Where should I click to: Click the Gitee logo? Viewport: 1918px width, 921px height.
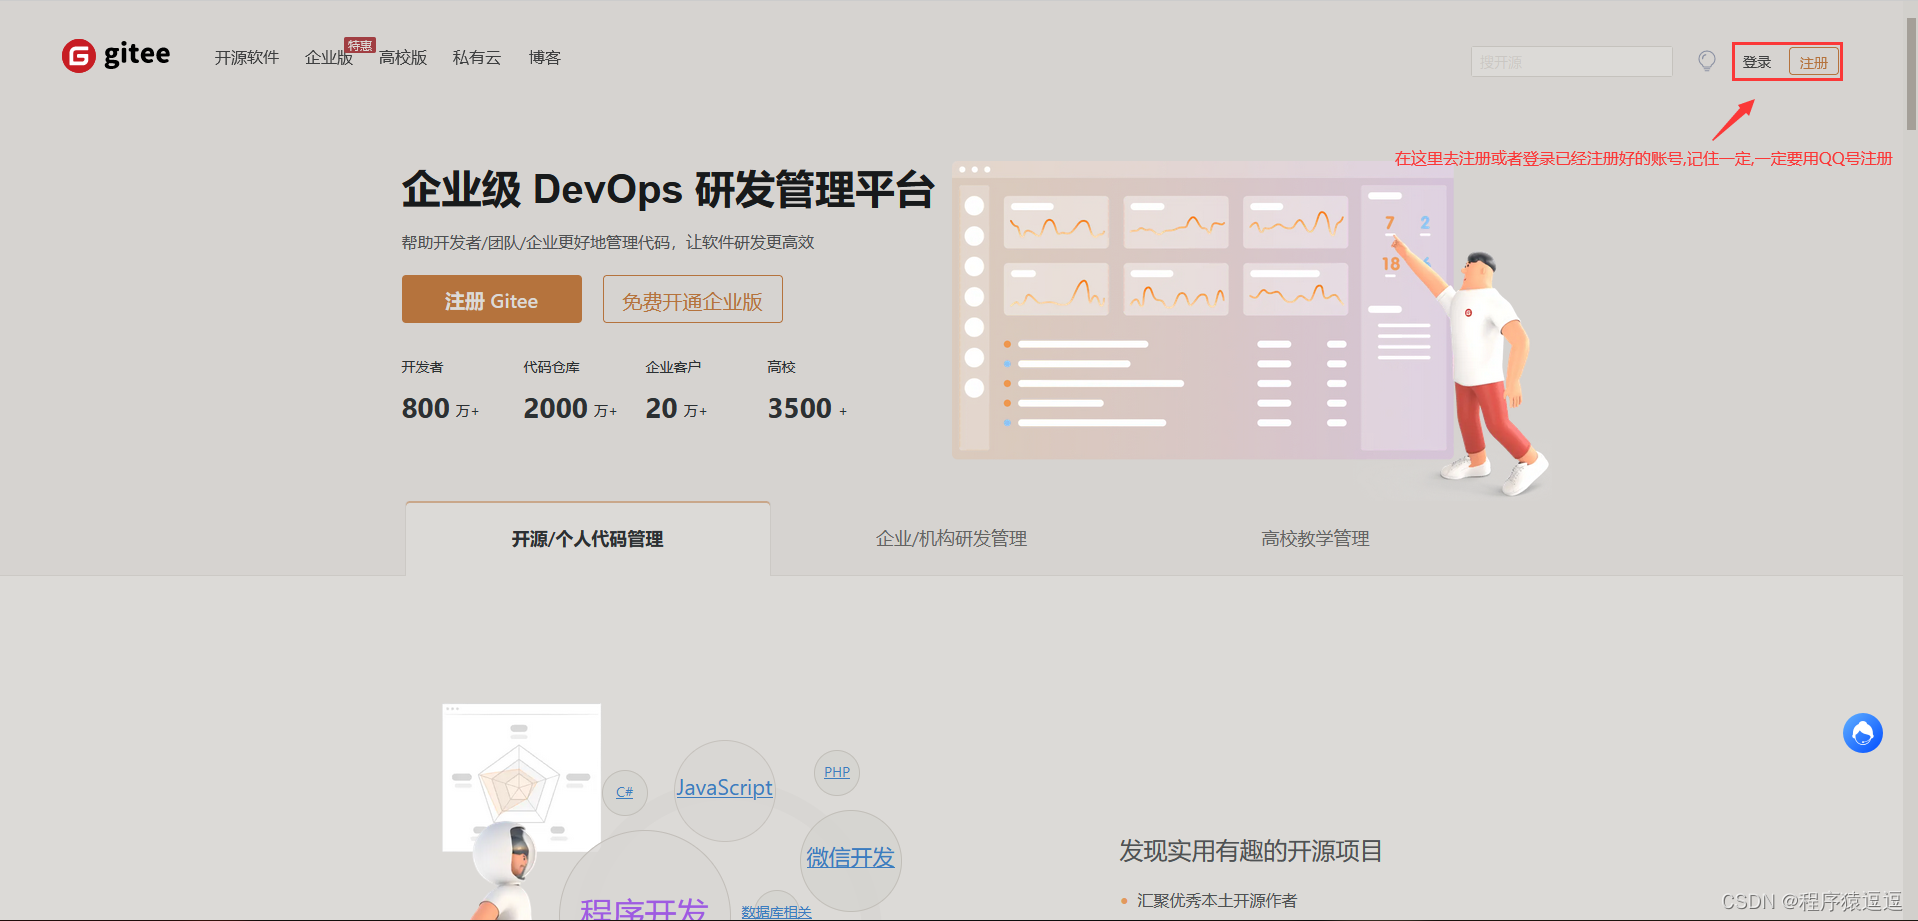pos(116,55)
